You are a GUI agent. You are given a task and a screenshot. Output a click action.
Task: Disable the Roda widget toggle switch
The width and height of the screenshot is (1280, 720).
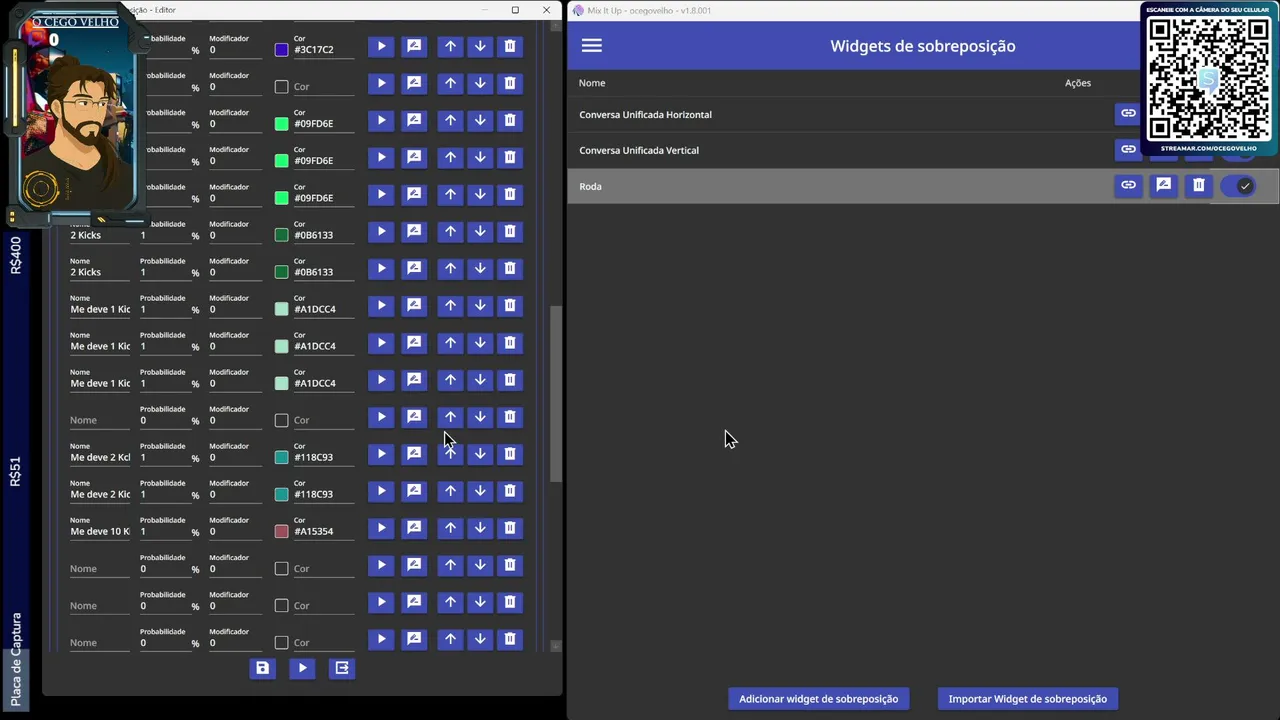[x=1239, y=186]
